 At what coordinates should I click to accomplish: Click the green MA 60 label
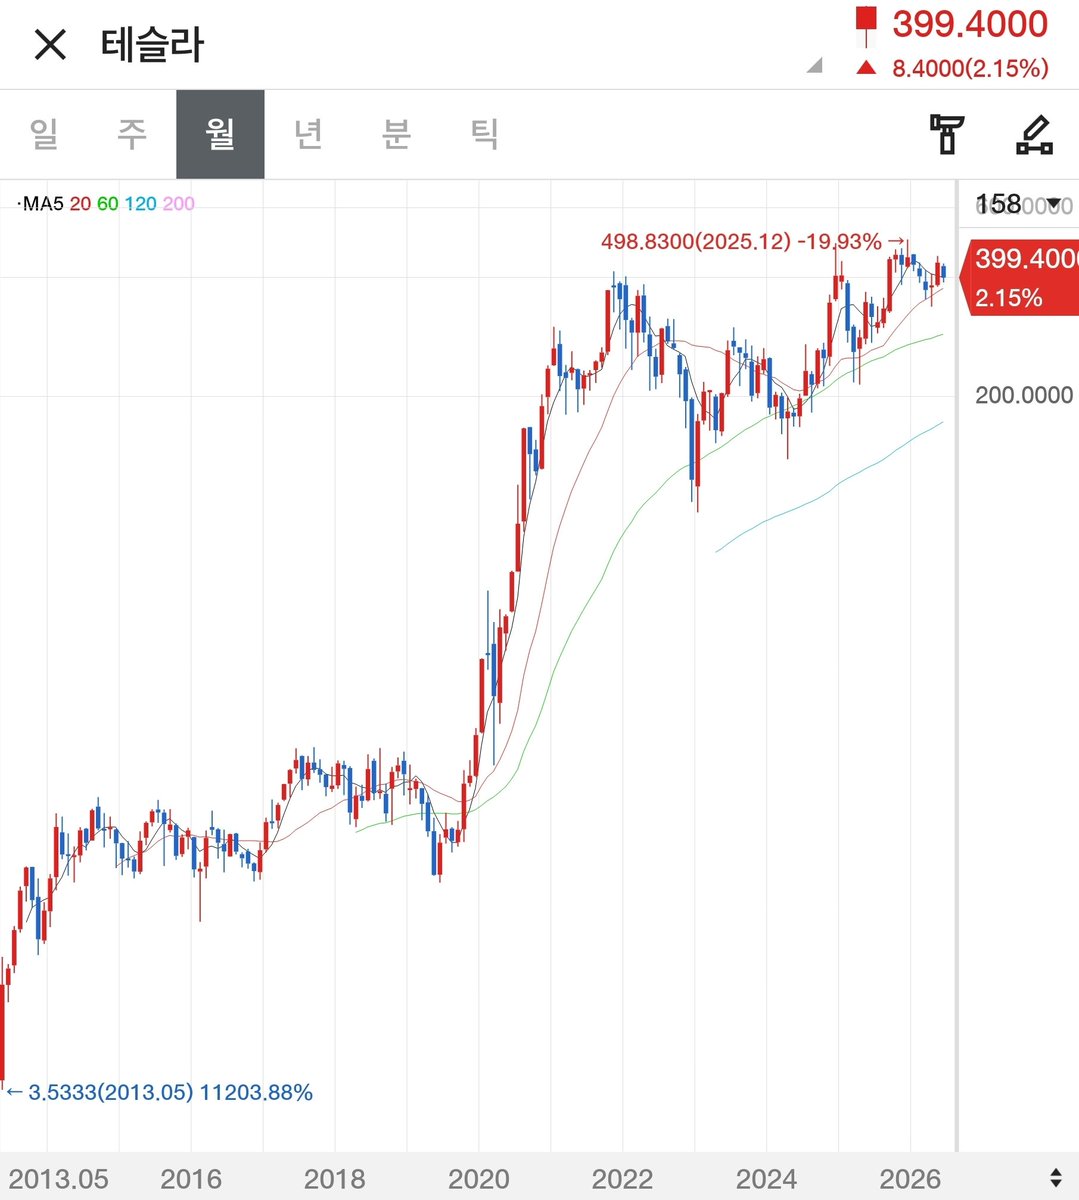click(107, 204)
